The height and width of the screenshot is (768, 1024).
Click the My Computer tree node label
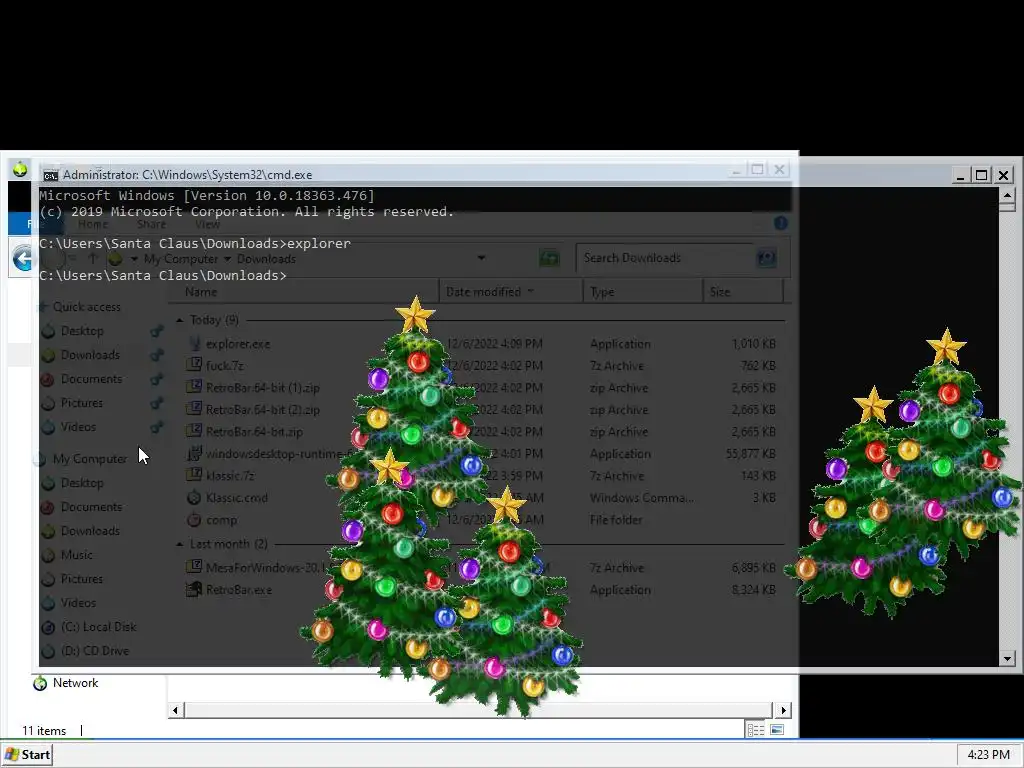(x=90, y=459)
